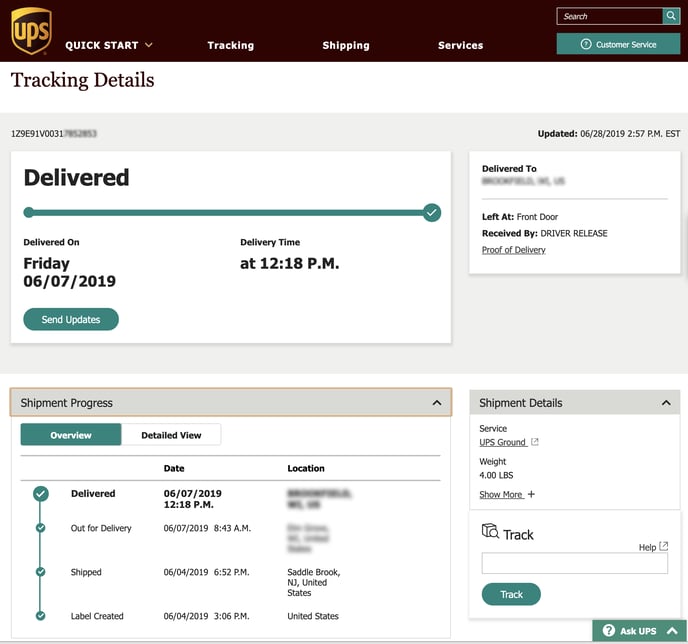Click the Out for Delivery checkmark

pyautogui.click(x=40, y=528)
